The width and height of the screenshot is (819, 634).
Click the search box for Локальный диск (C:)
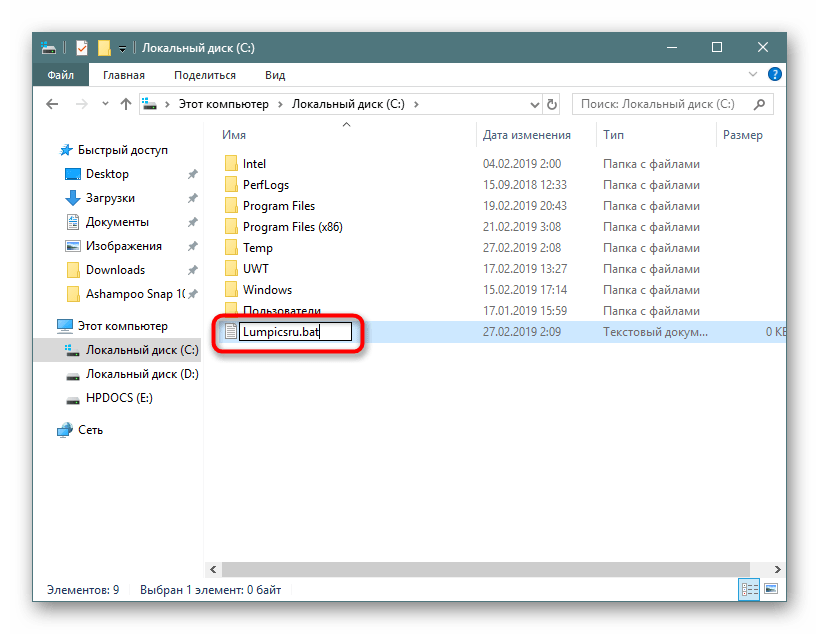coord(665,104)
